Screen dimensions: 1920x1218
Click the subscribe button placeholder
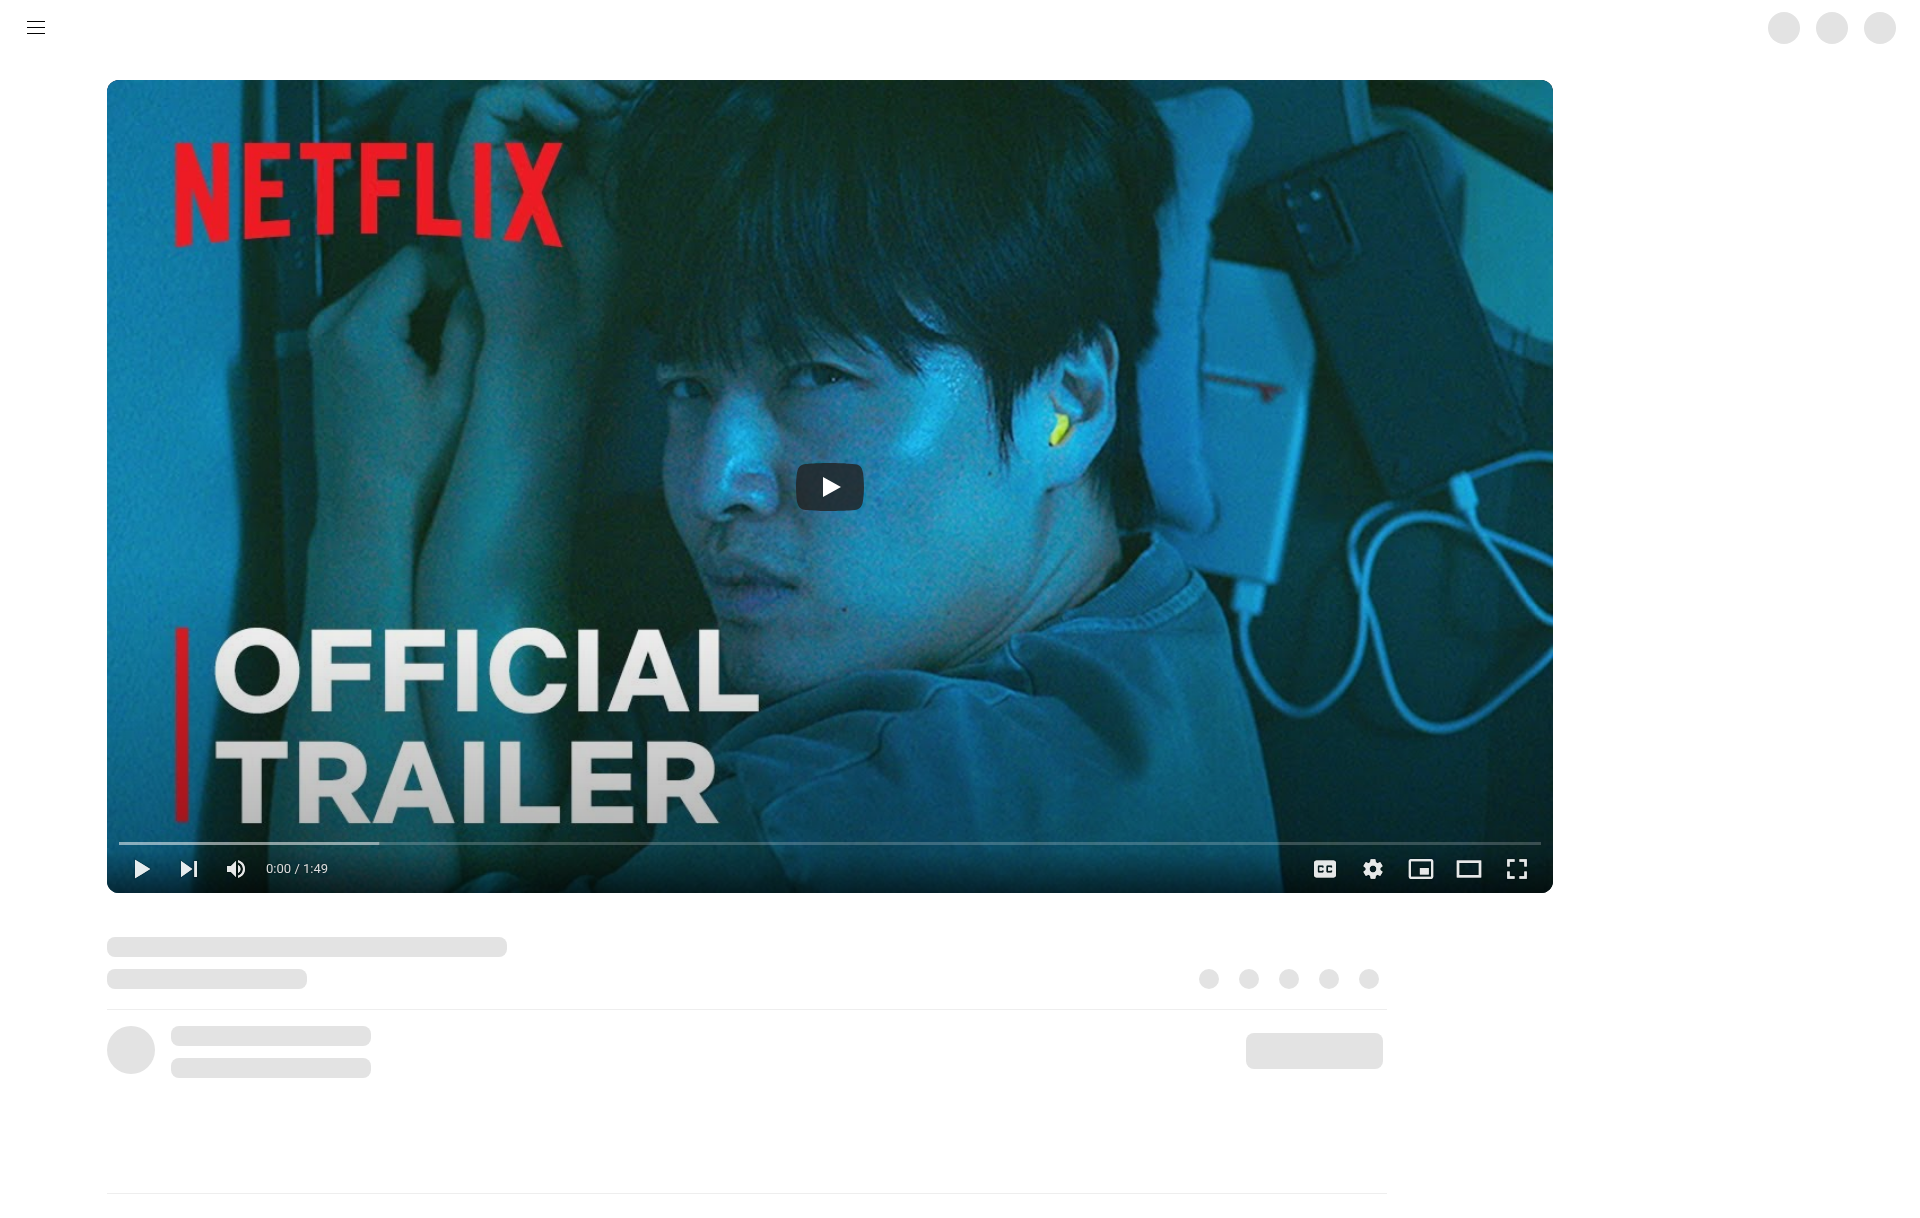(1314, 1051)
